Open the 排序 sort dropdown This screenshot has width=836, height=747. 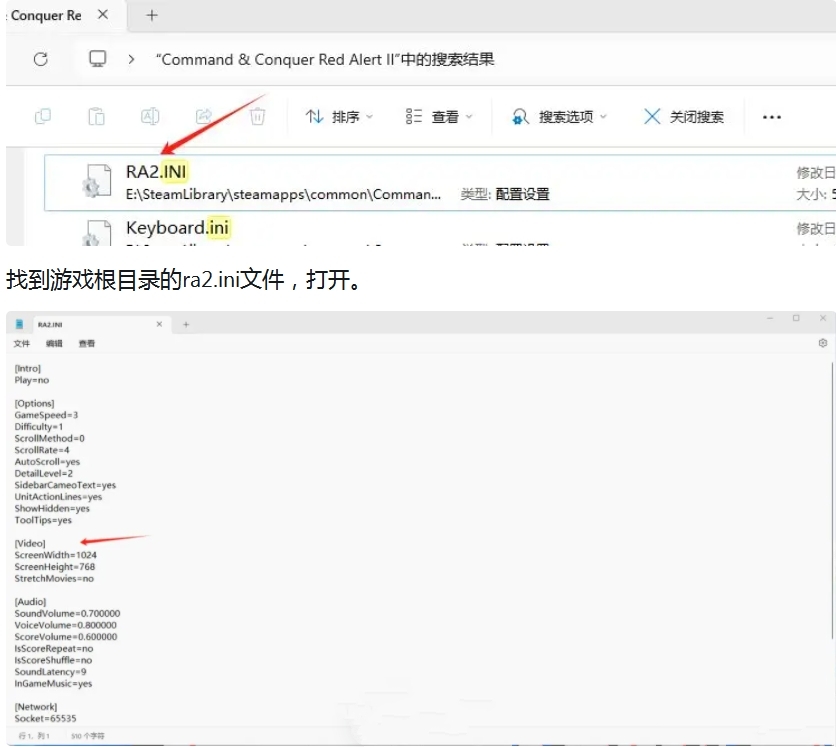[x=339, y=116]
